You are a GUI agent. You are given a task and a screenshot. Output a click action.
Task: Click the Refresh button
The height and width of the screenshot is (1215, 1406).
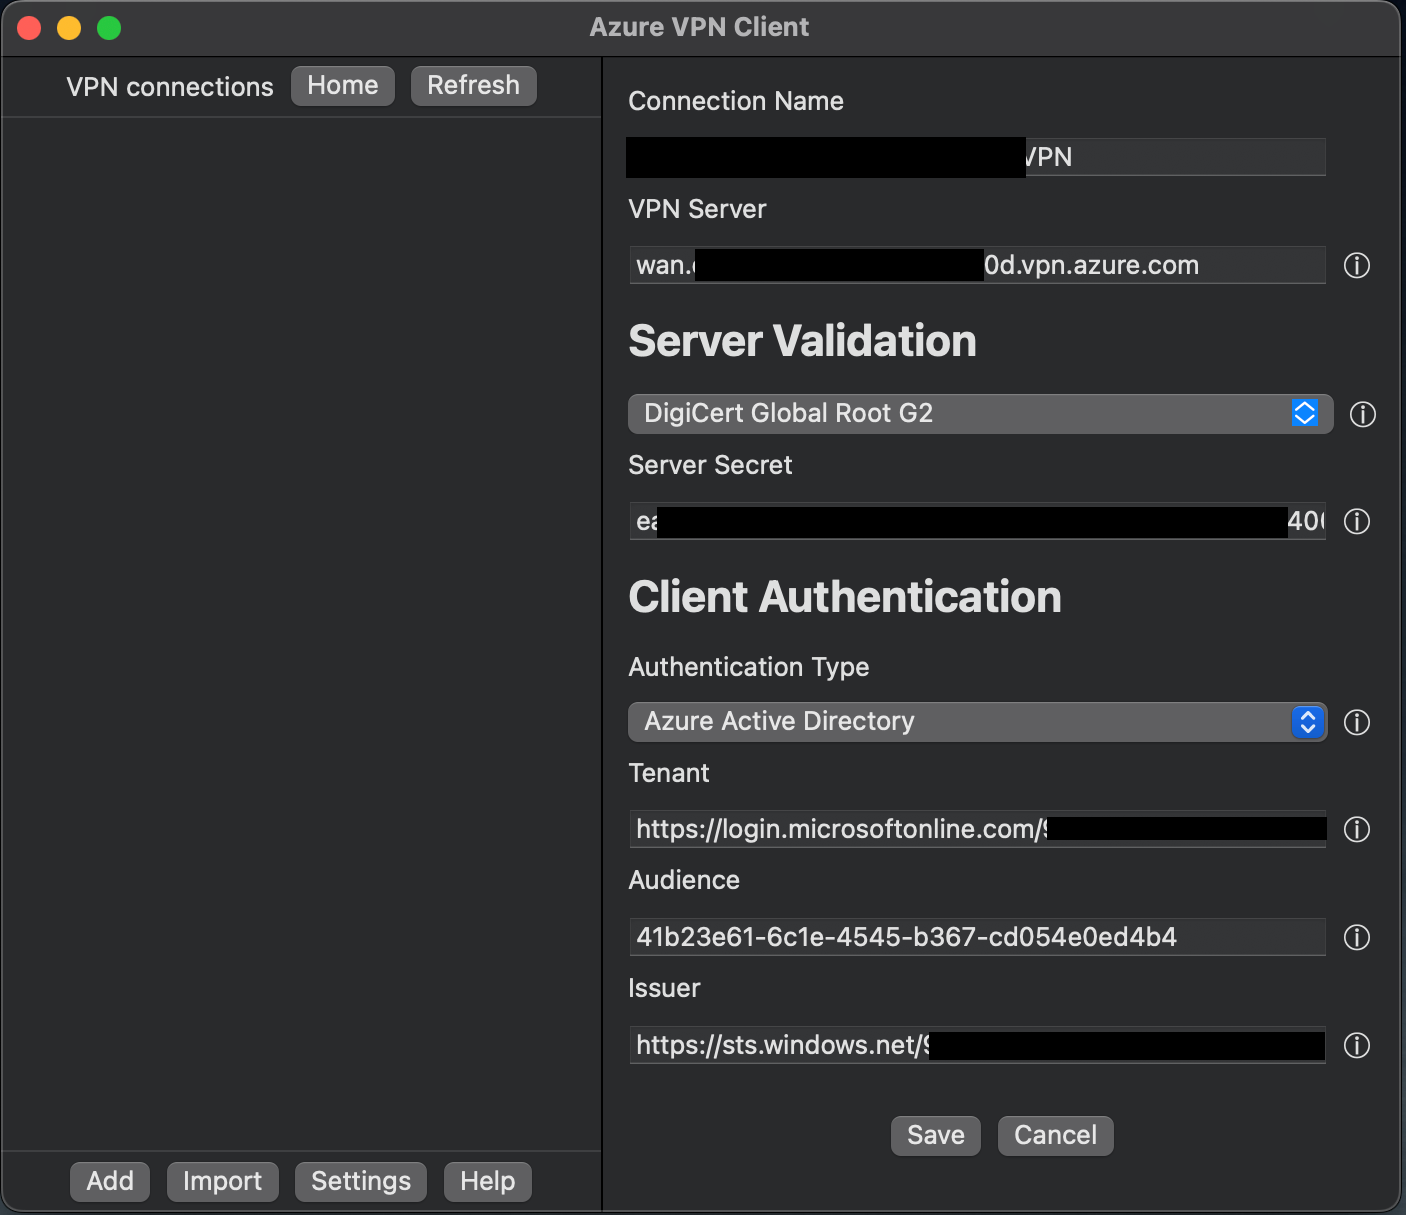tap(474, 86)
